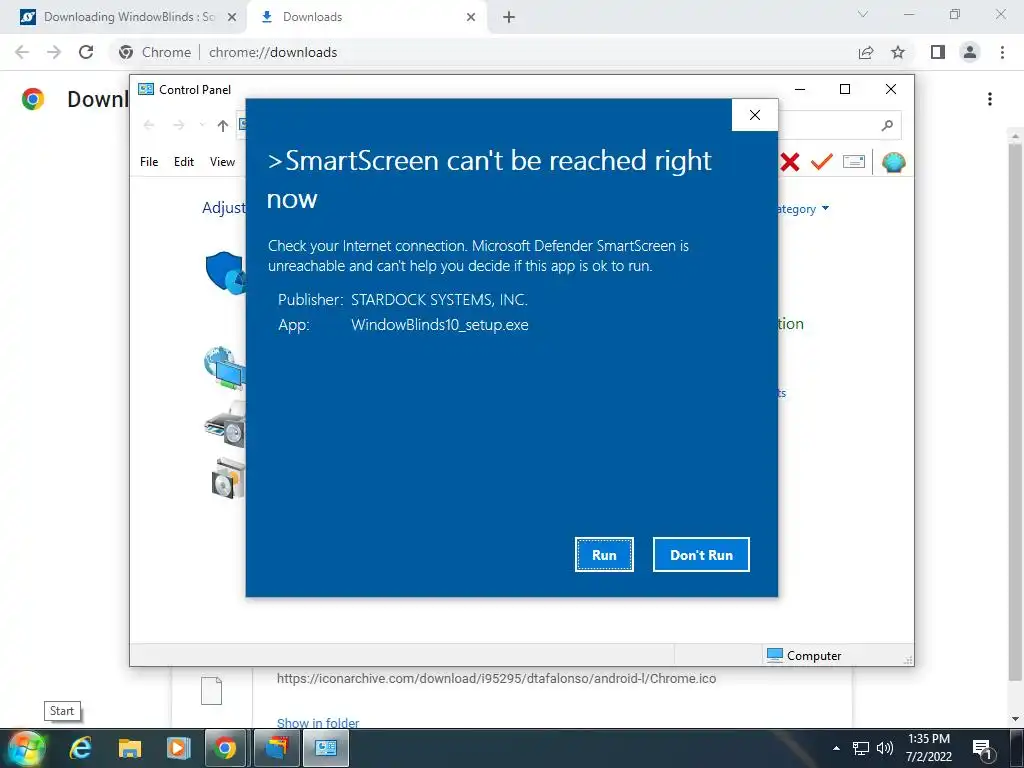Open Chrome's three-dot main menu
Viewport: 1024px width, 768px height.
(1002, 52)
